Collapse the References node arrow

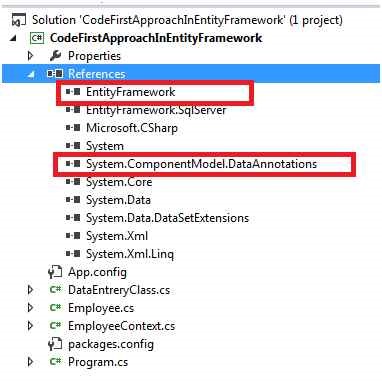coord(31,74)
